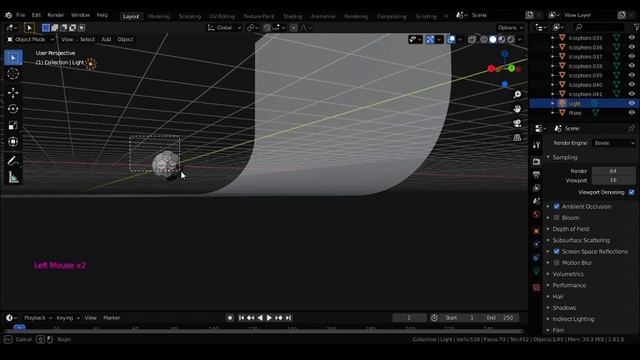The height and width of the screenshot is (360, 640).
Task: Select the Cursor tool
Action: (13, 74)
